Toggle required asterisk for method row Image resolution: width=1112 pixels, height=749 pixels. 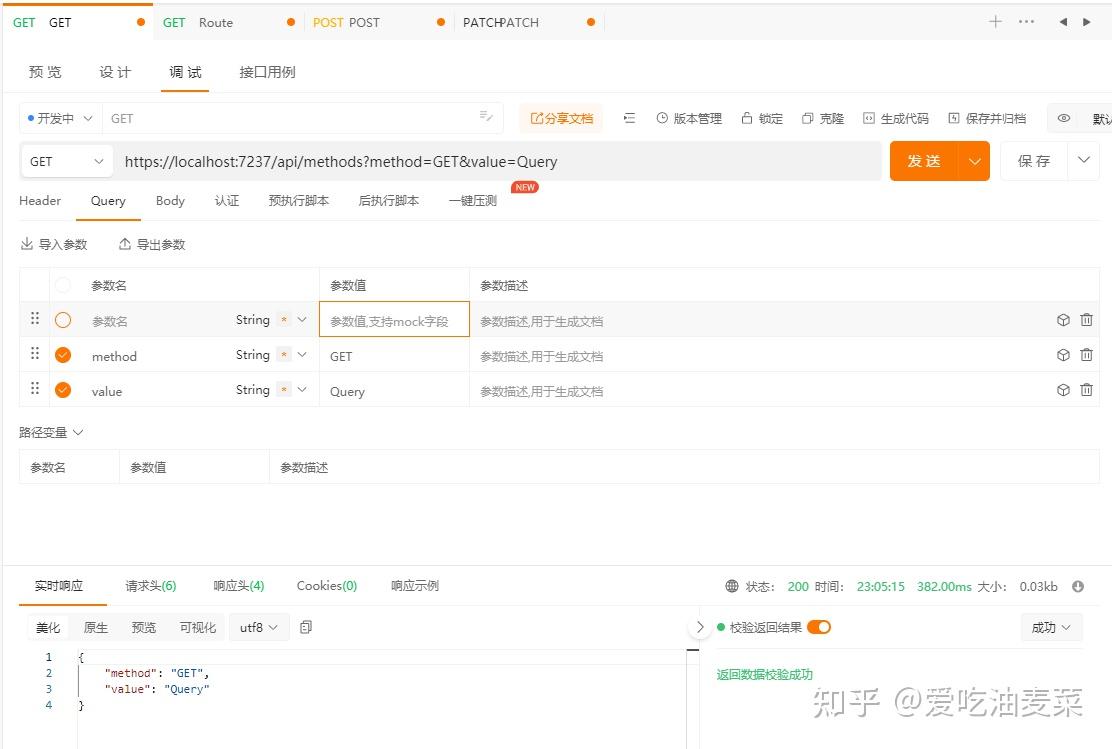click(x=284, y=355)
